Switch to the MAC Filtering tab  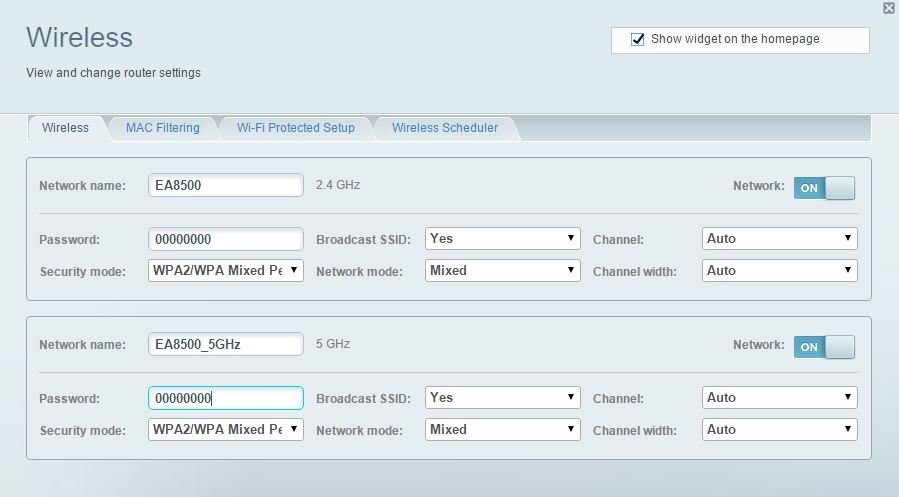(163, 128)
